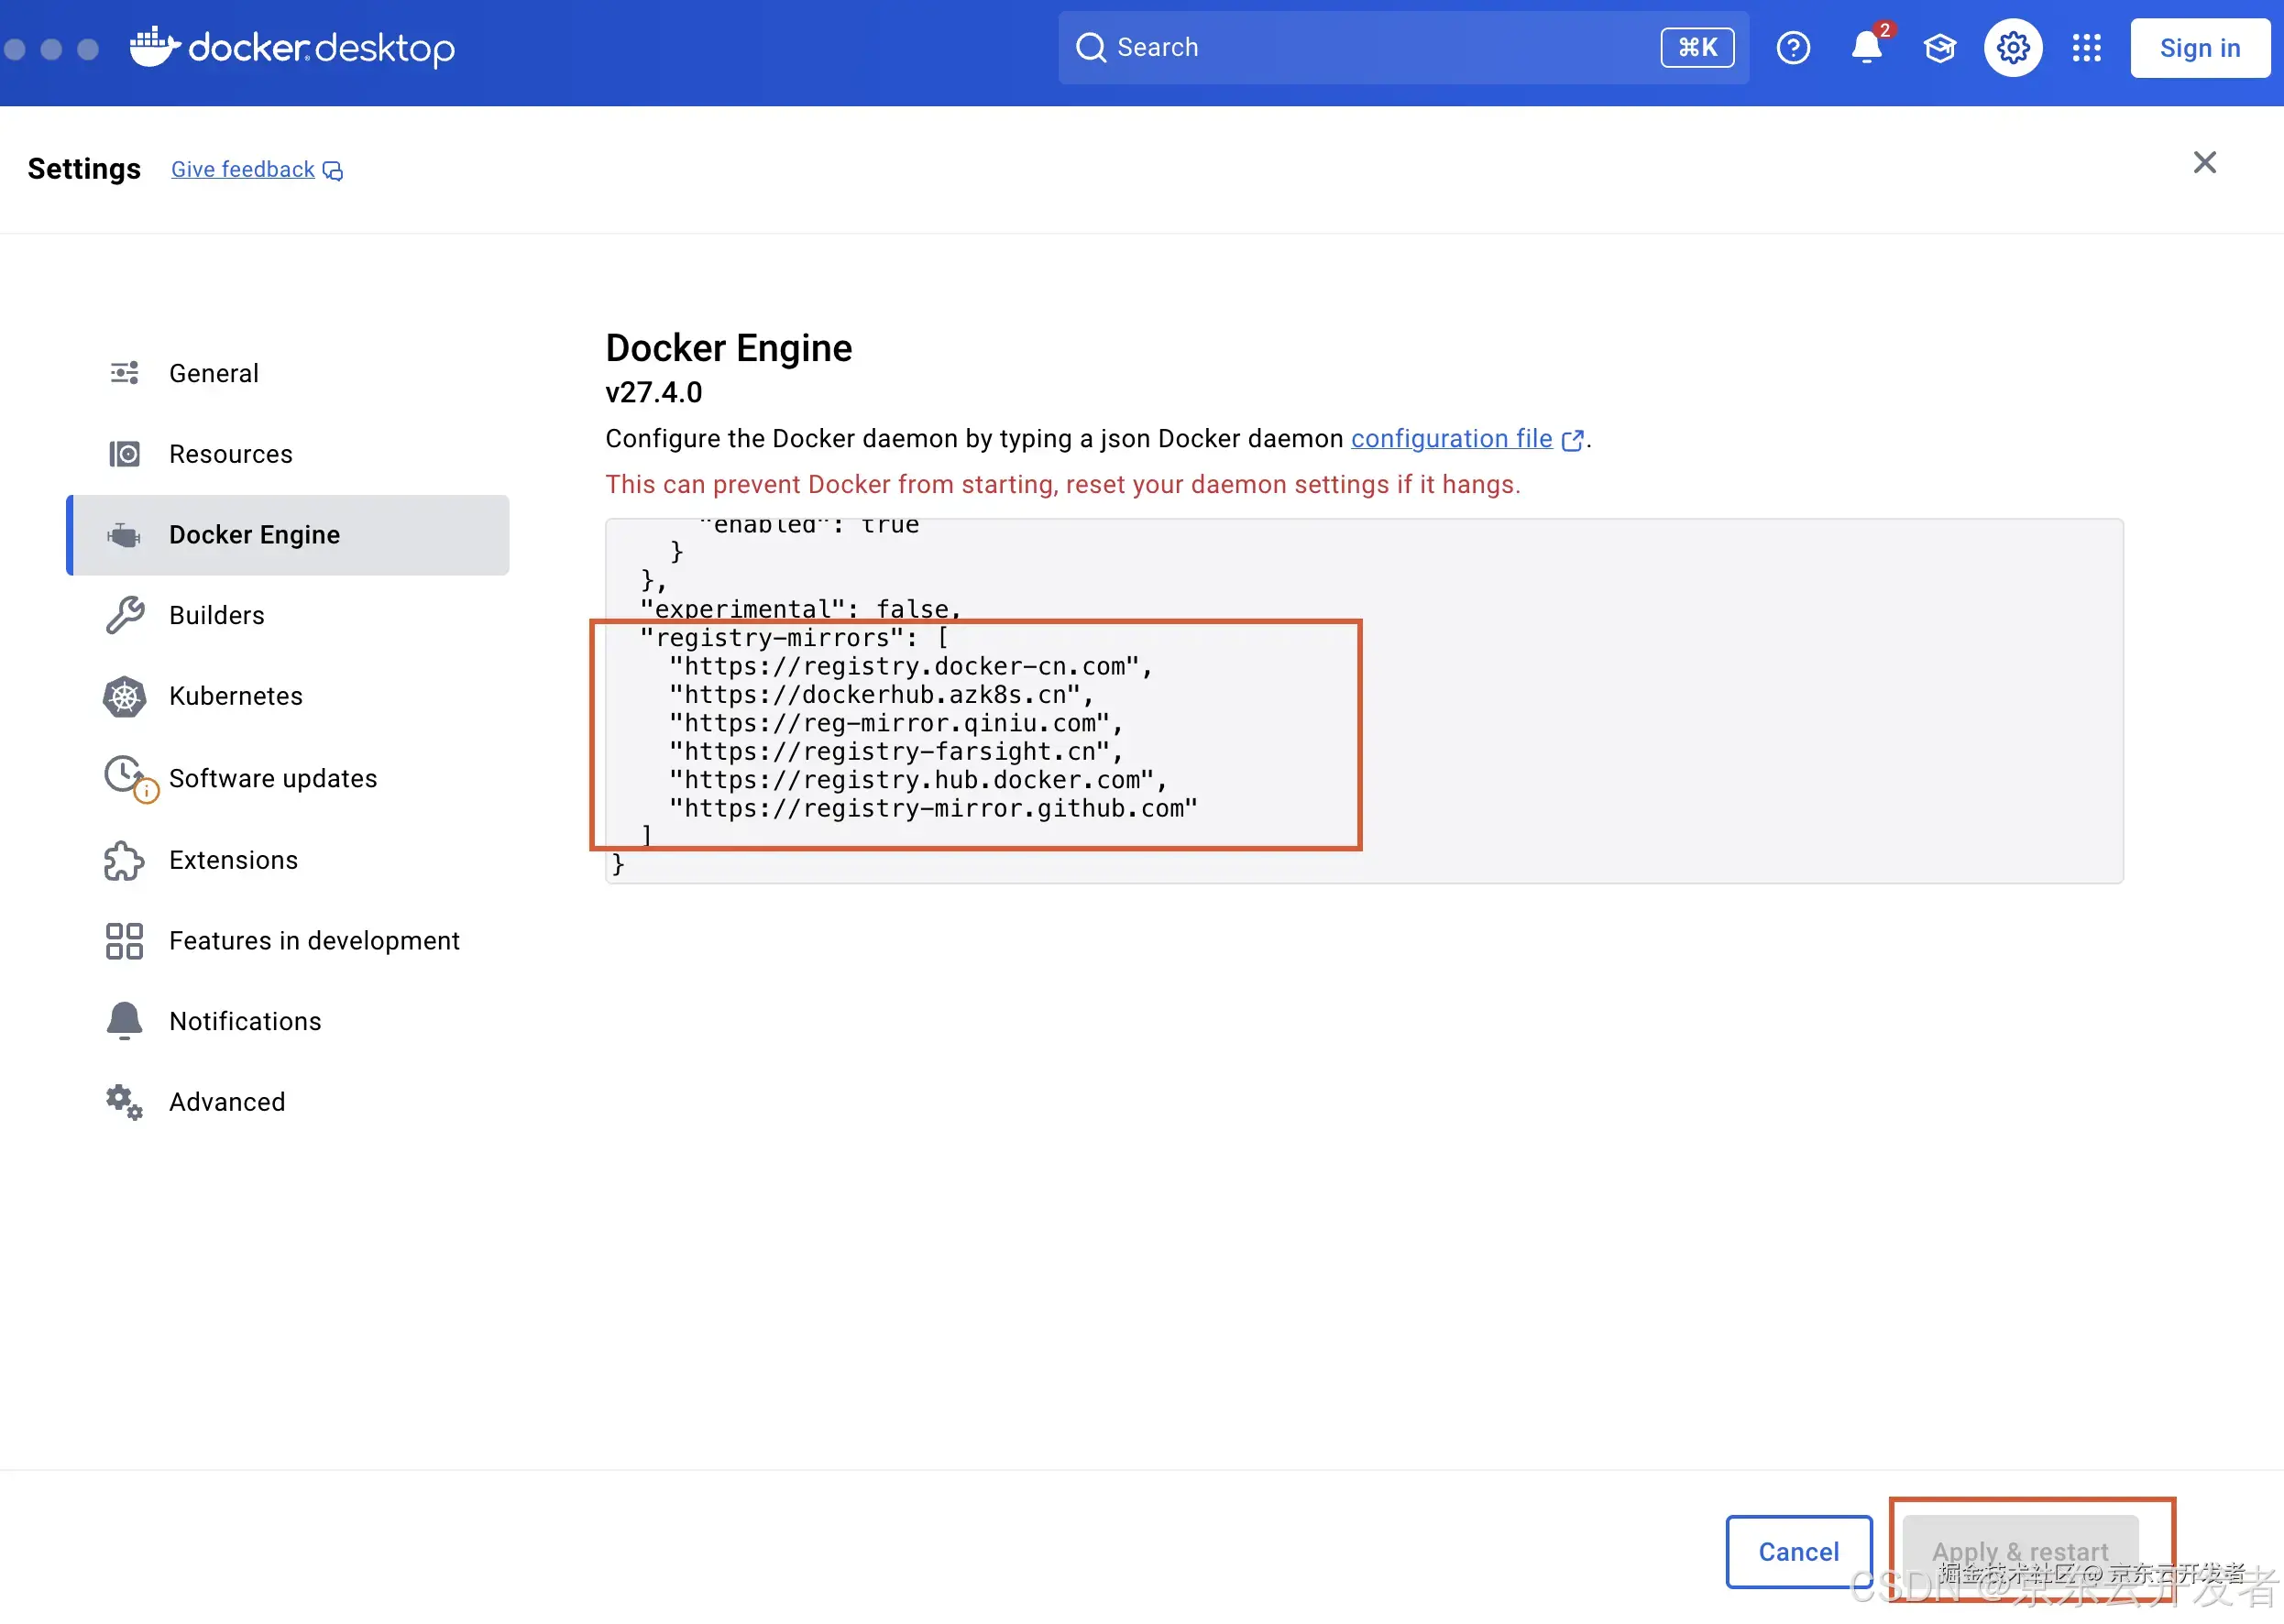The height and width of the screenshot is (1624, 2284).
Task: Click the Give feedback link
Action: [242, 169]
